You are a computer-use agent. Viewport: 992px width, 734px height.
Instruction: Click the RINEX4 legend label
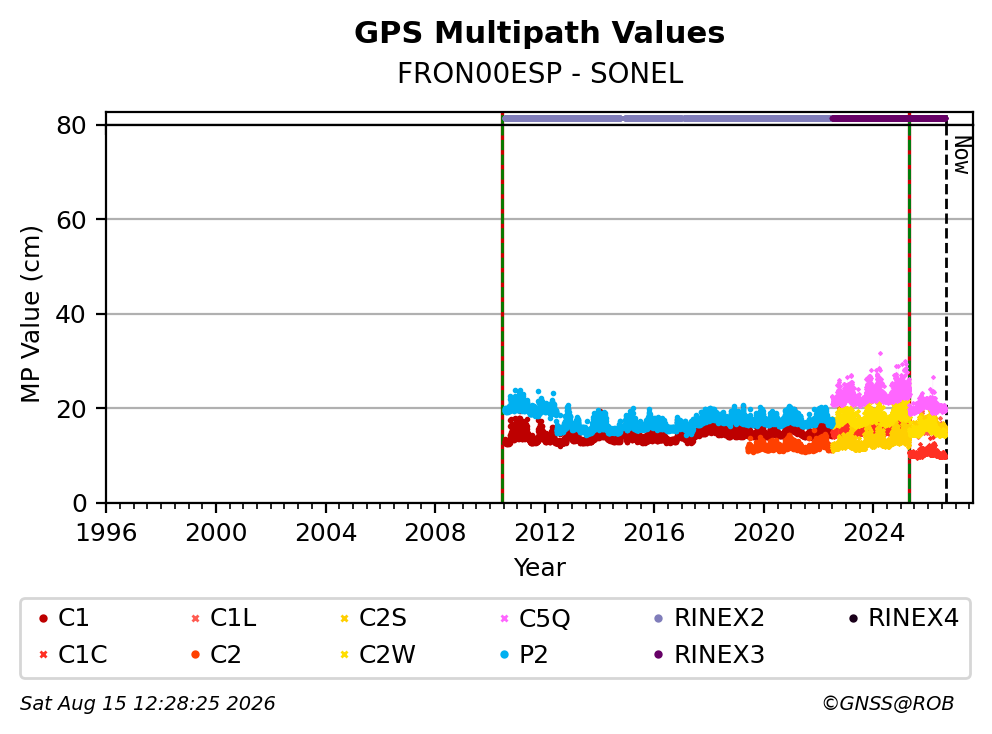pos(914,618)
